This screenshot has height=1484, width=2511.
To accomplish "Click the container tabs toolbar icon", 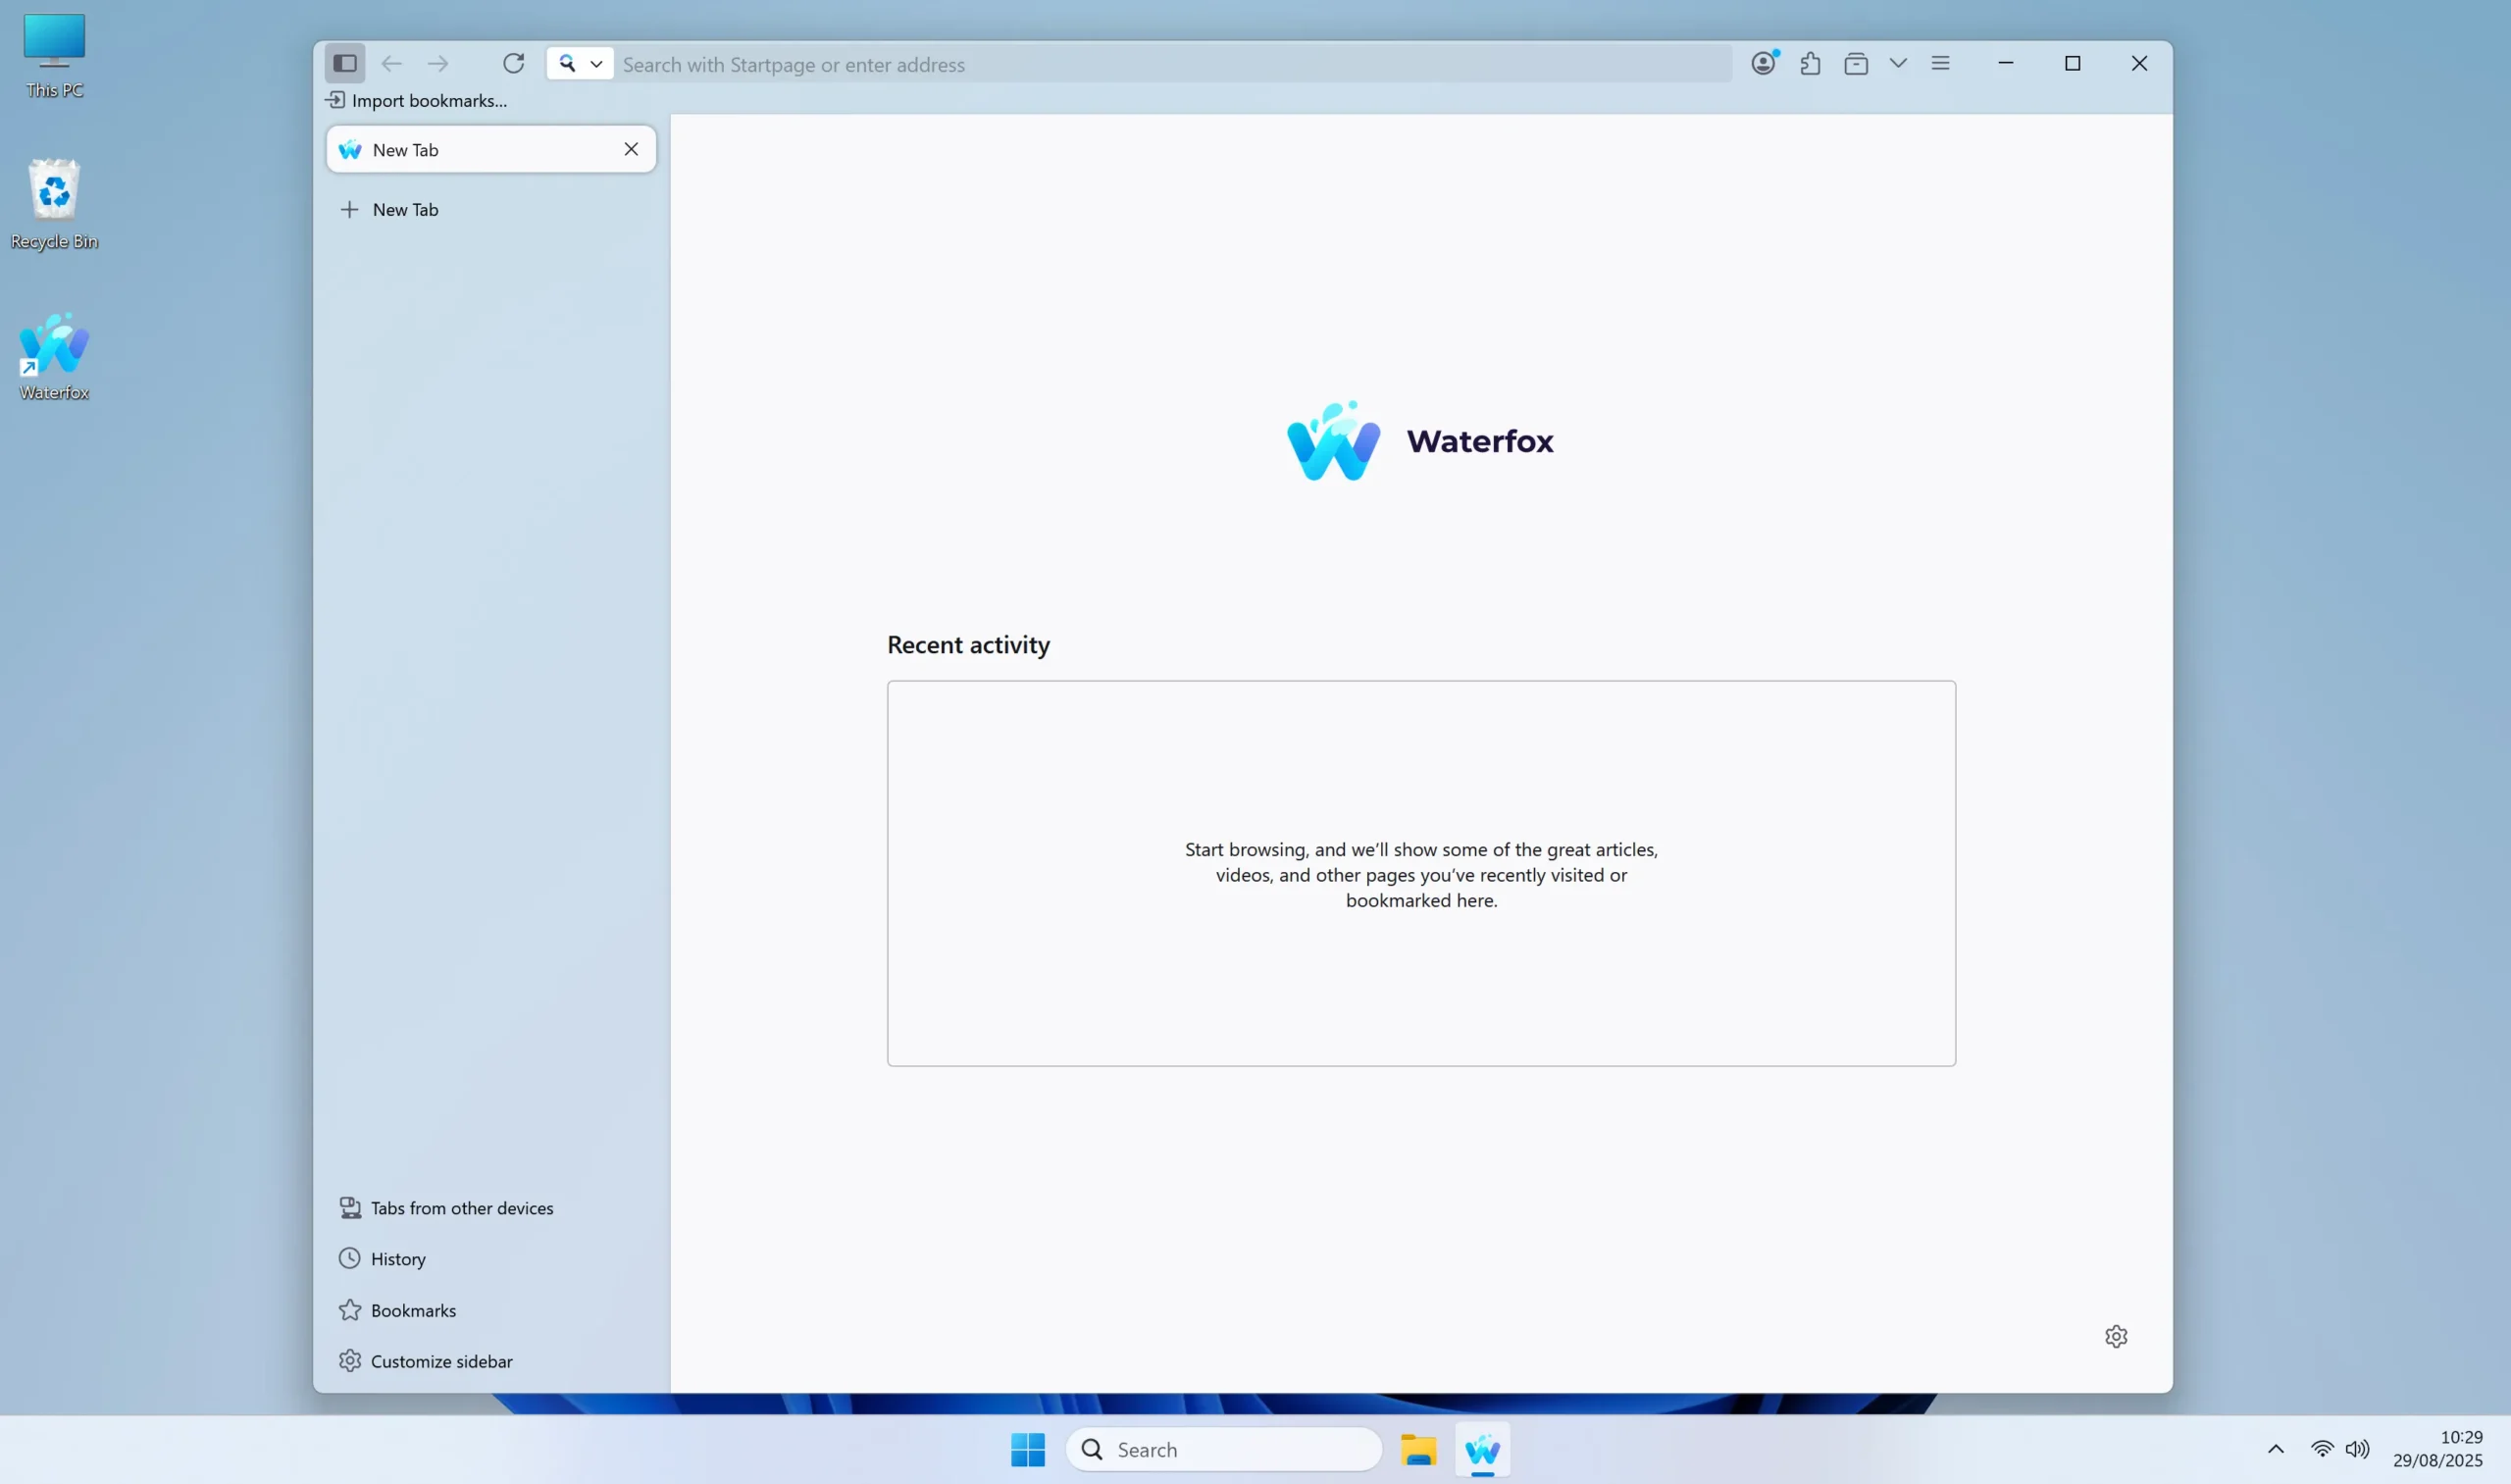I will pos(1856,64).
